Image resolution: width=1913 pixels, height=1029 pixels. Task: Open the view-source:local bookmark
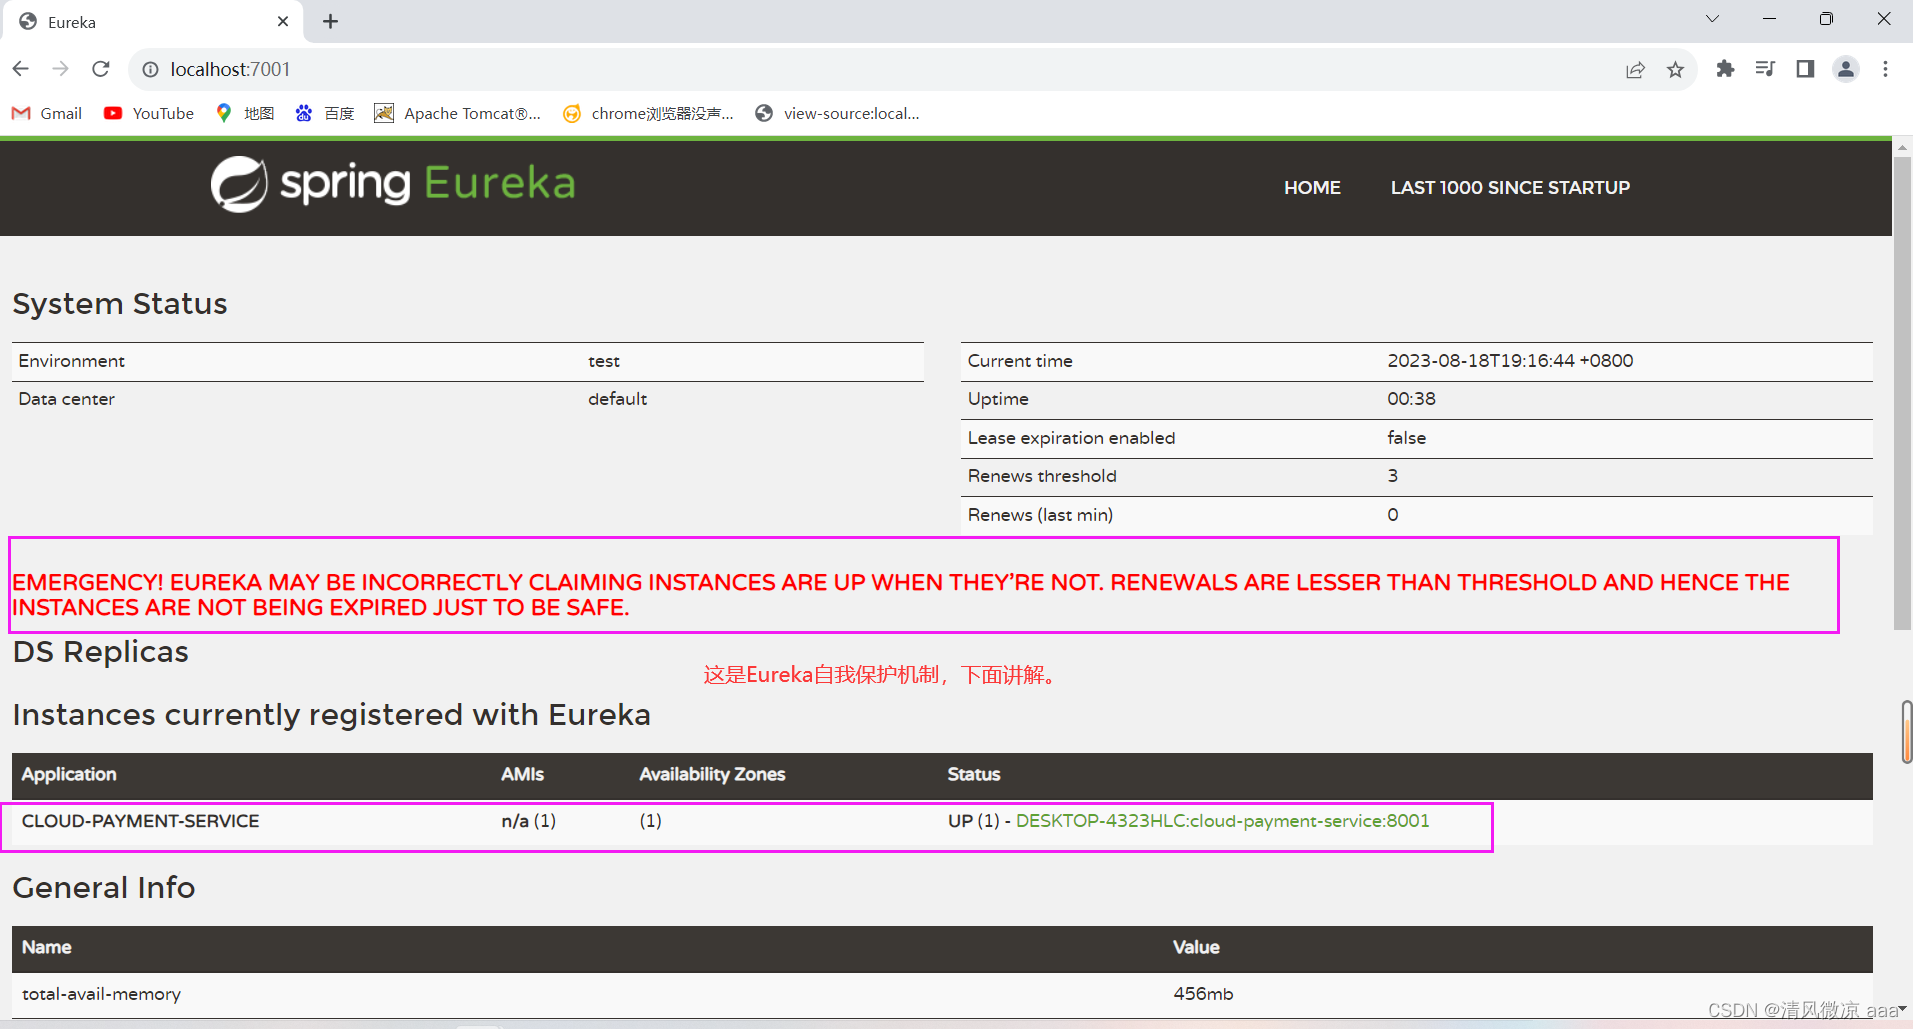837,113
